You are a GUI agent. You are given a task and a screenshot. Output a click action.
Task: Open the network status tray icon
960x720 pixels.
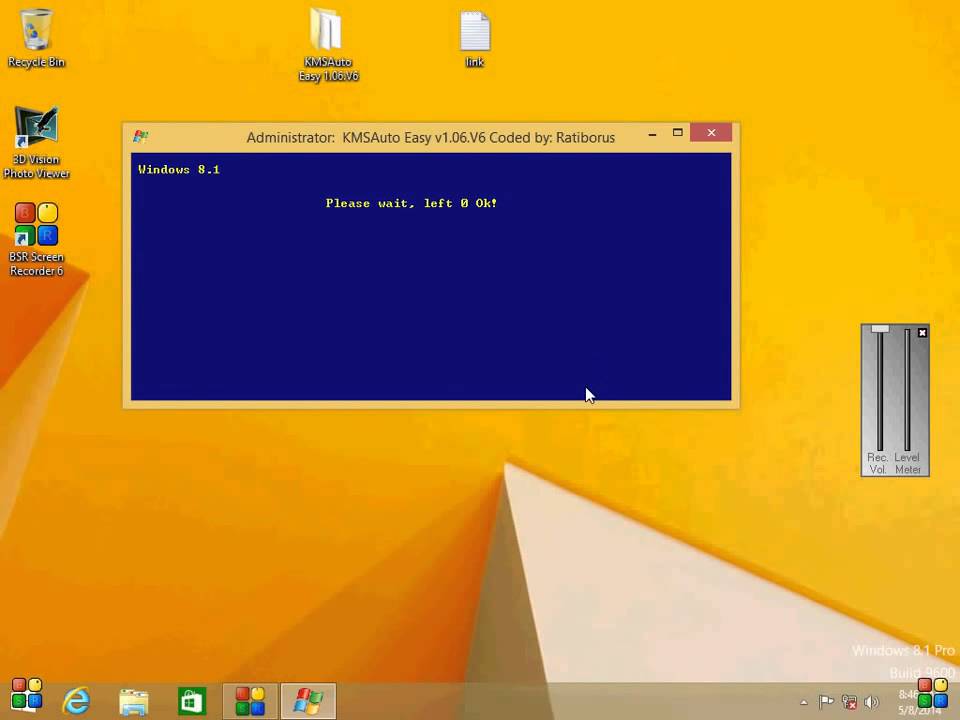click(x=849, y=702)
